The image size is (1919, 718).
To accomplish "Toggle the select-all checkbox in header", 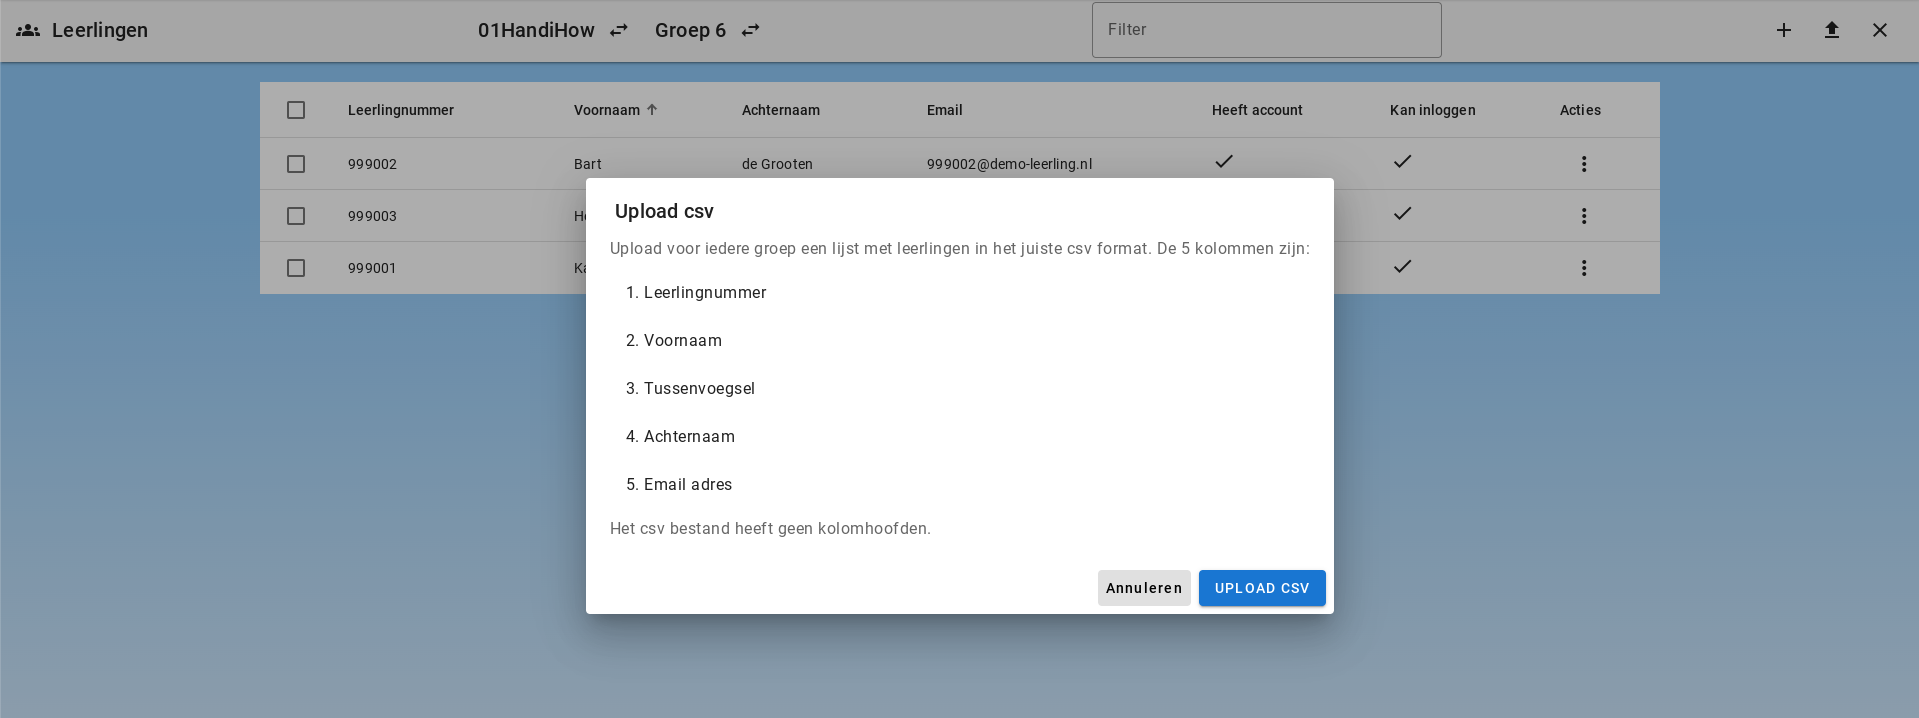I will click(x=296, y=110).
